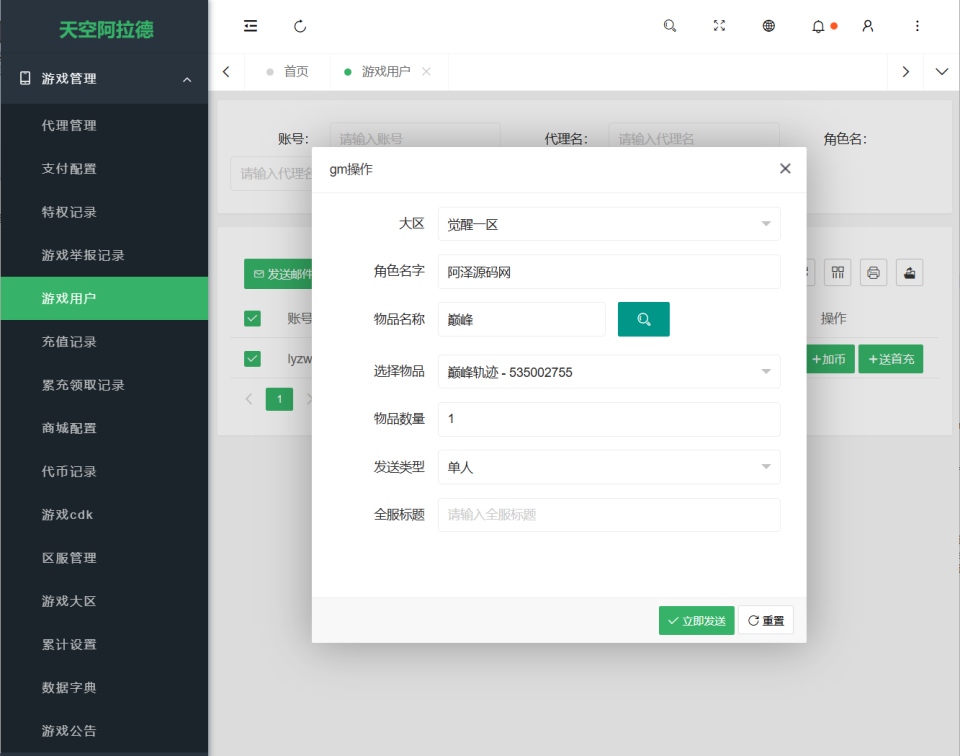
Task: Export data with the export folder icon
Action: click(x=908, y=272)
